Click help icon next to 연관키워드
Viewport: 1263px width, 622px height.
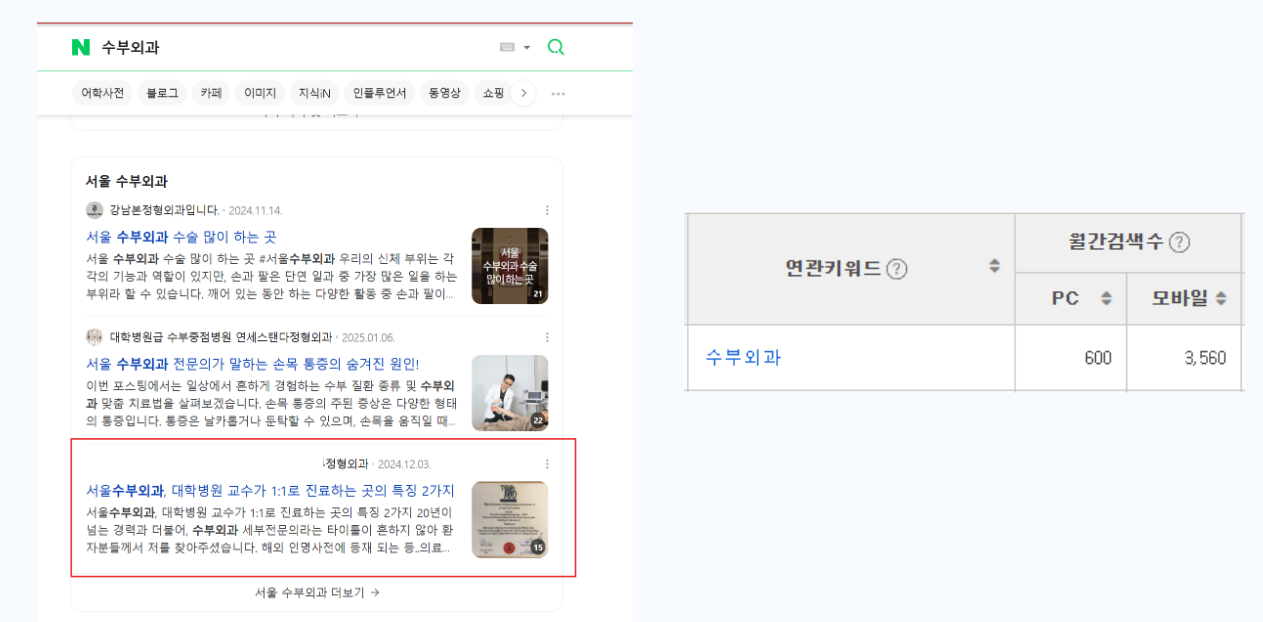point(897,268)
